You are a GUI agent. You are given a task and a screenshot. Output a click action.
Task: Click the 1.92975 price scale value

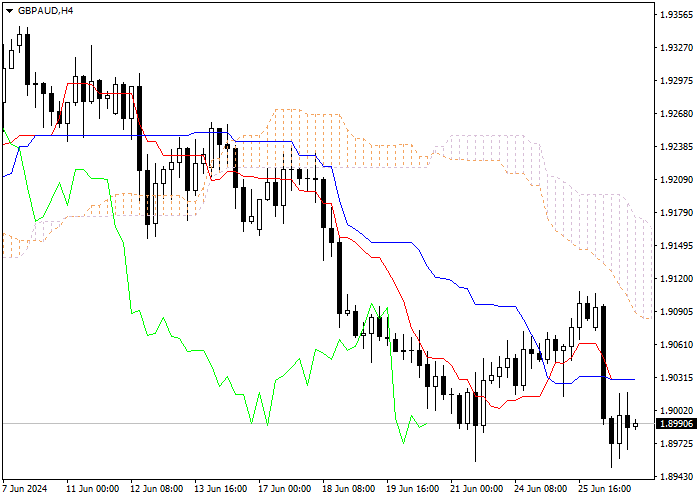(677, 81)
